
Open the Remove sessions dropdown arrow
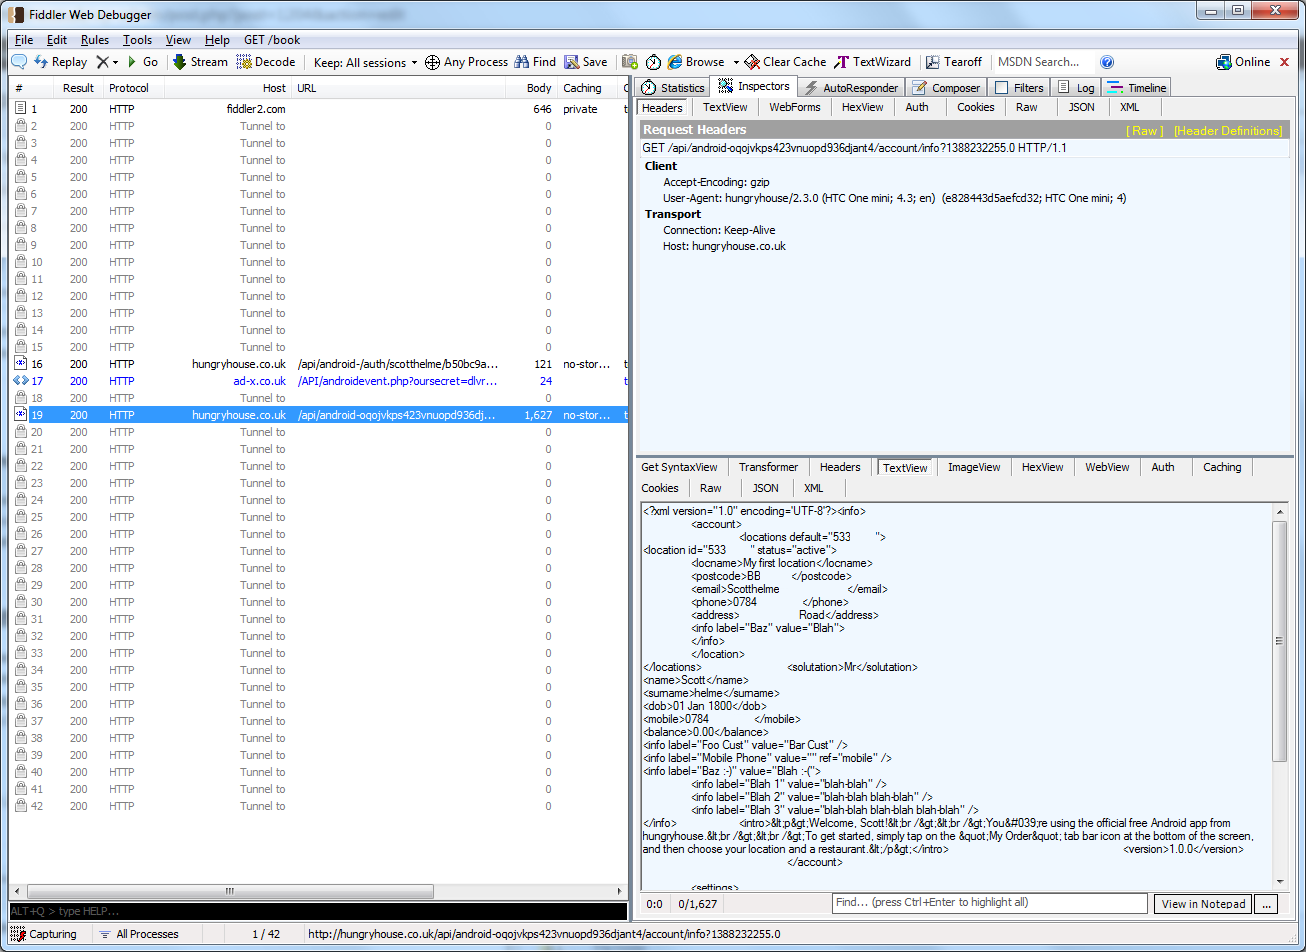115,62
